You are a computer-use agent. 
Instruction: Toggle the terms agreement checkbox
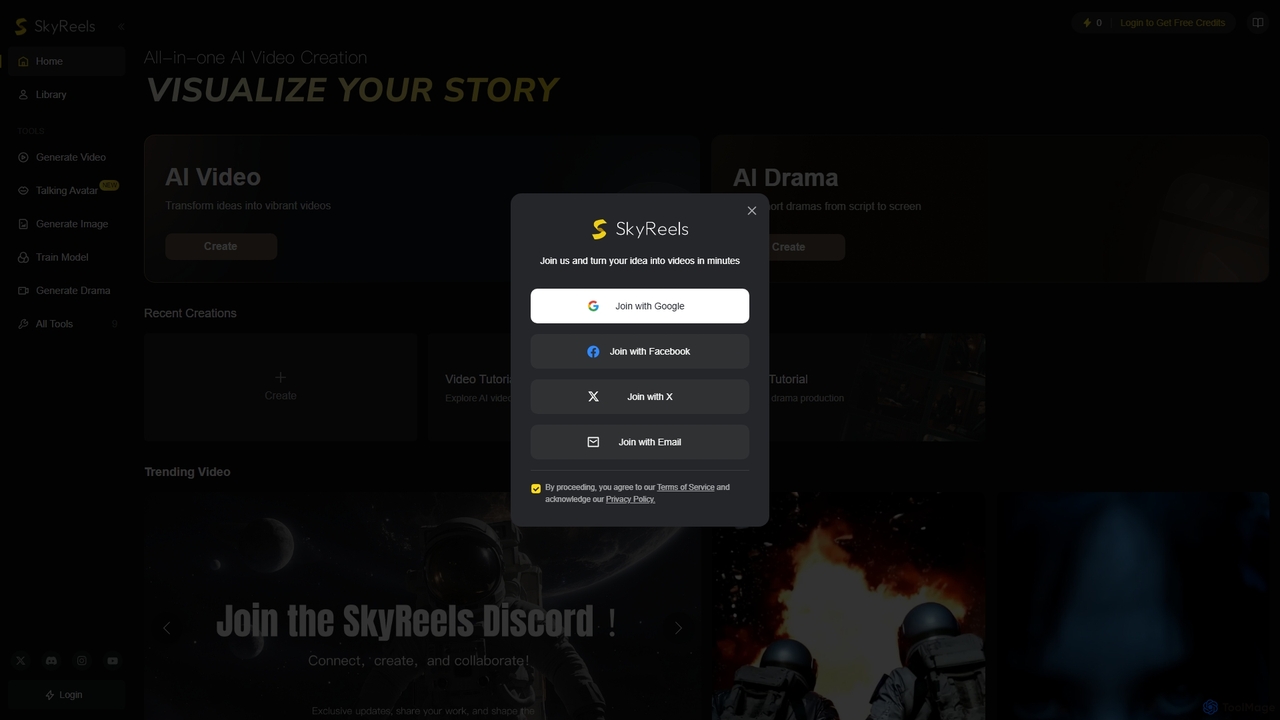point(536,489)
